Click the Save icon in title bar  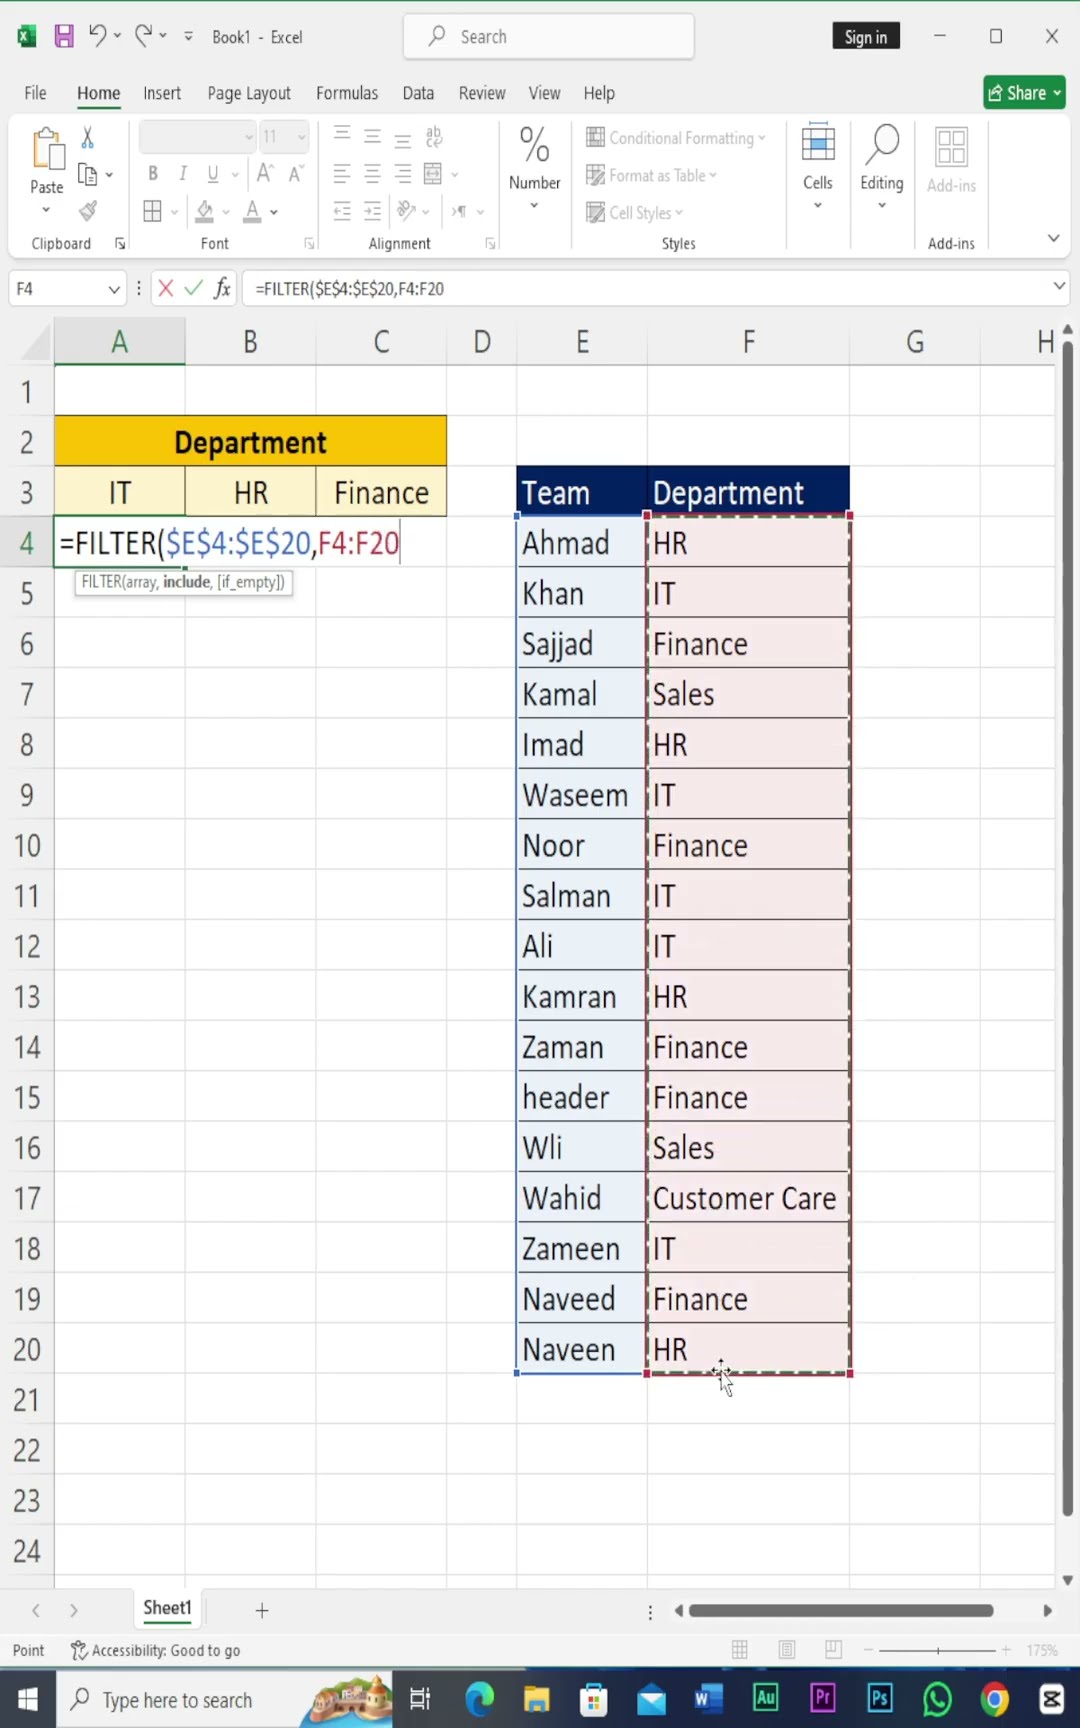click(x=64, y=37)
